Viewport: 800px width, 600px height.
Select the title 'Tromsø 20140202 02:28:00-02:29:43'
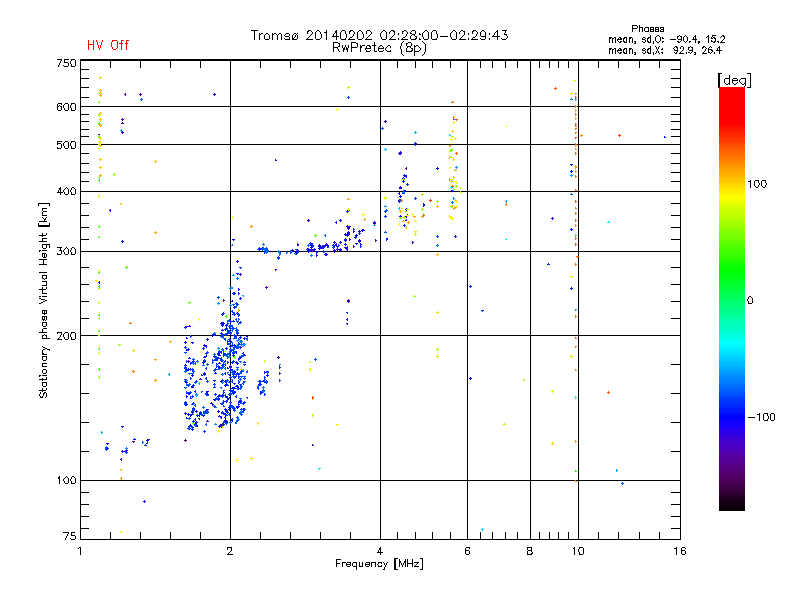click(379, 35)
